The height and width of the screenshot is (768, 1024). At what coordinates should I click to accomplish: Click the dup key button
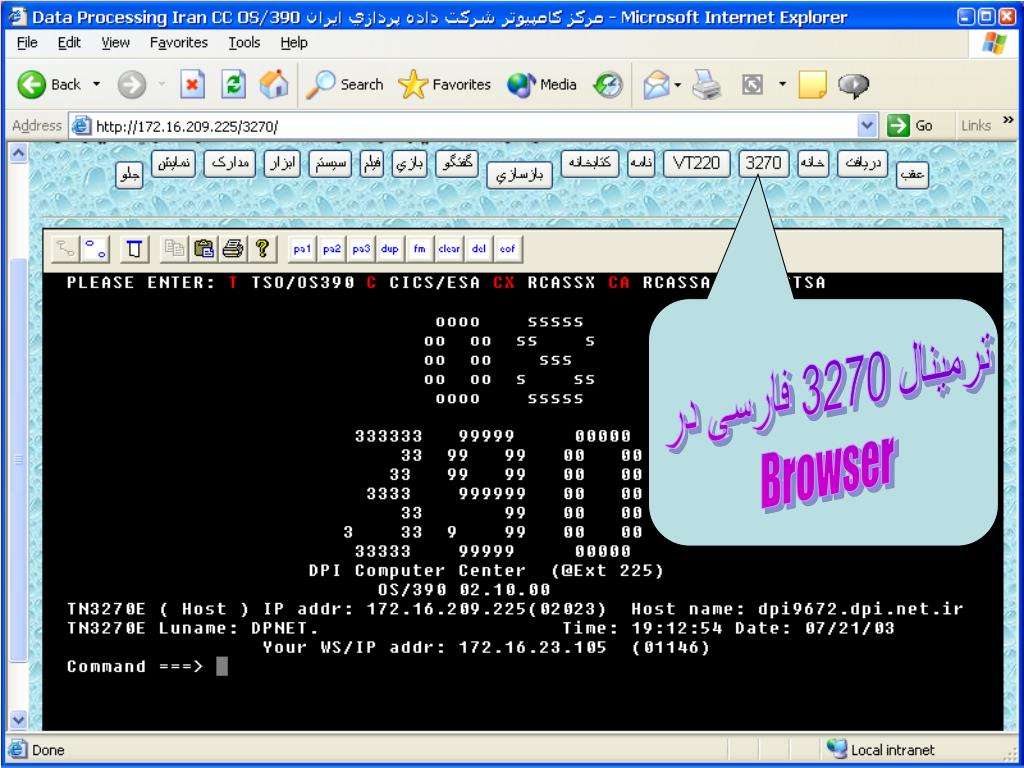(x=390, y=249)
